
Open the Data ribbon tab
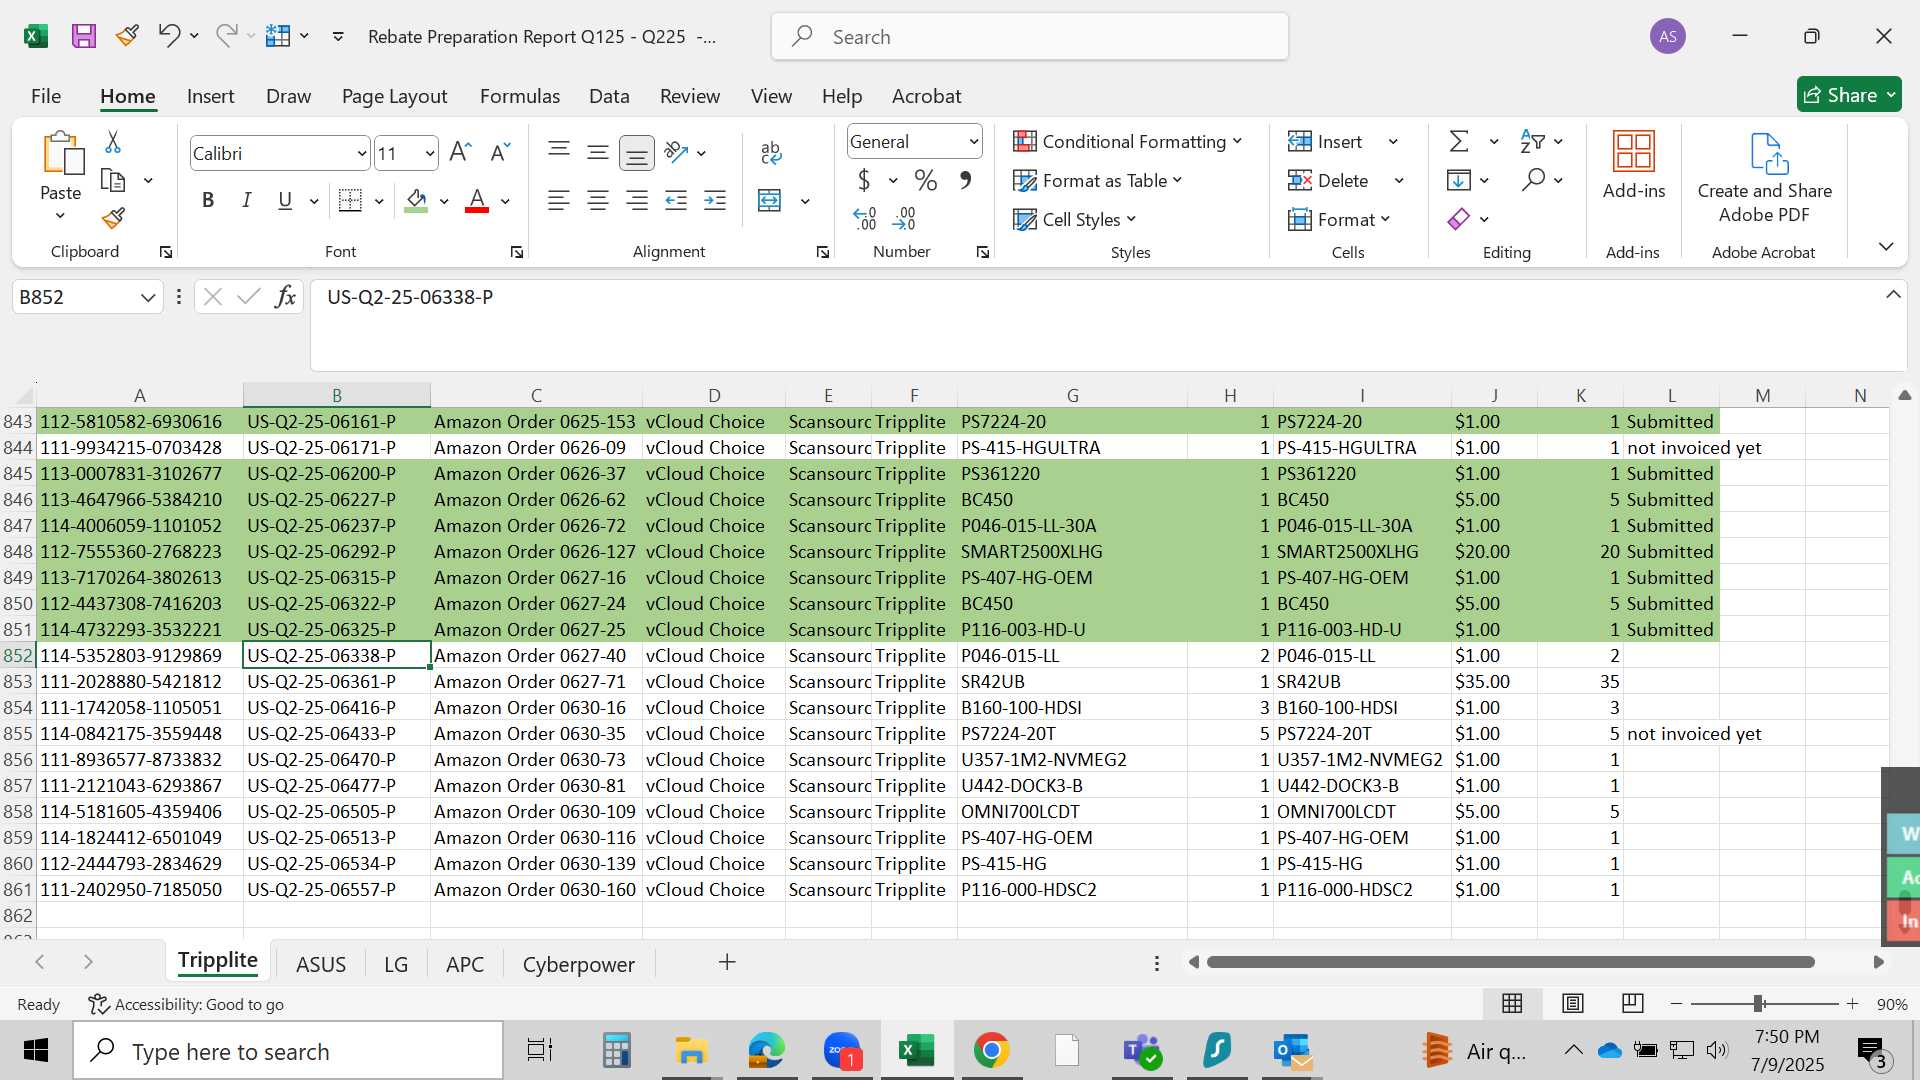(x=609, y=96)
